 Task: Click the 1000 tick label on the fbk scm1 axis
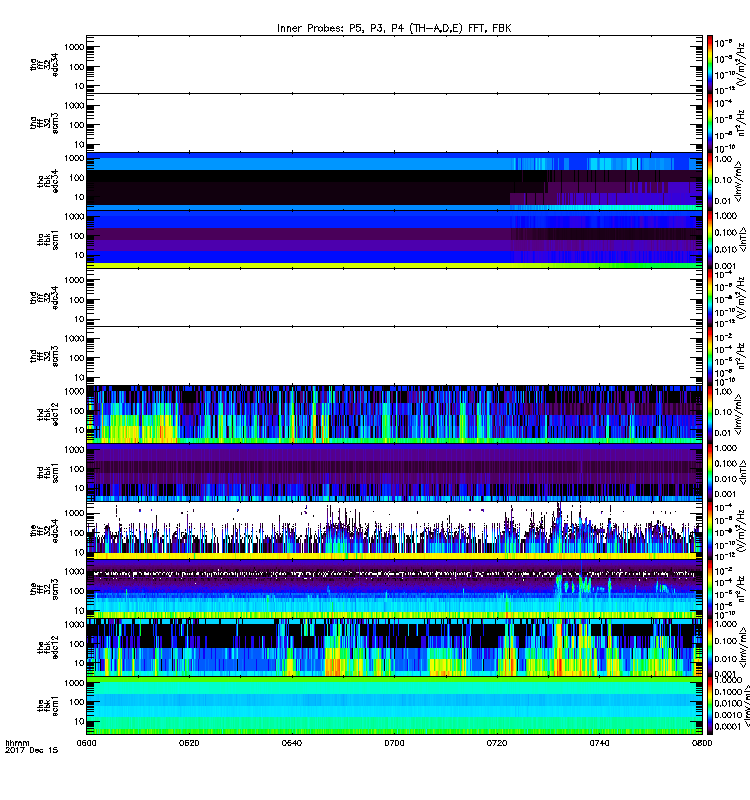pyautogui.click(x=74, y=683)
